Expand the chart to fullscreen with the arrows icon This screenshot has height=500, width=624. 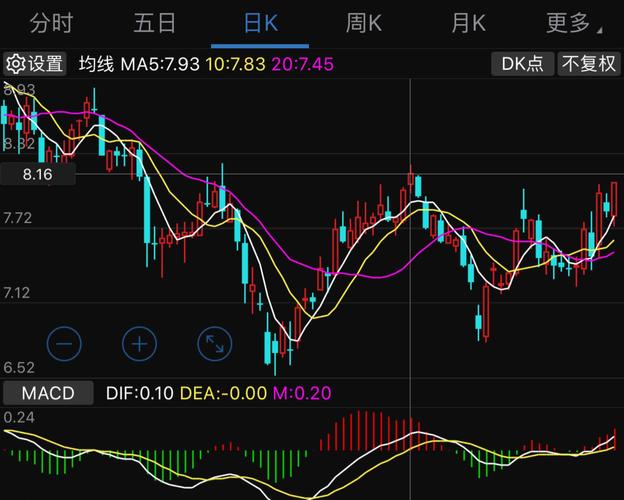click(214, 344)
